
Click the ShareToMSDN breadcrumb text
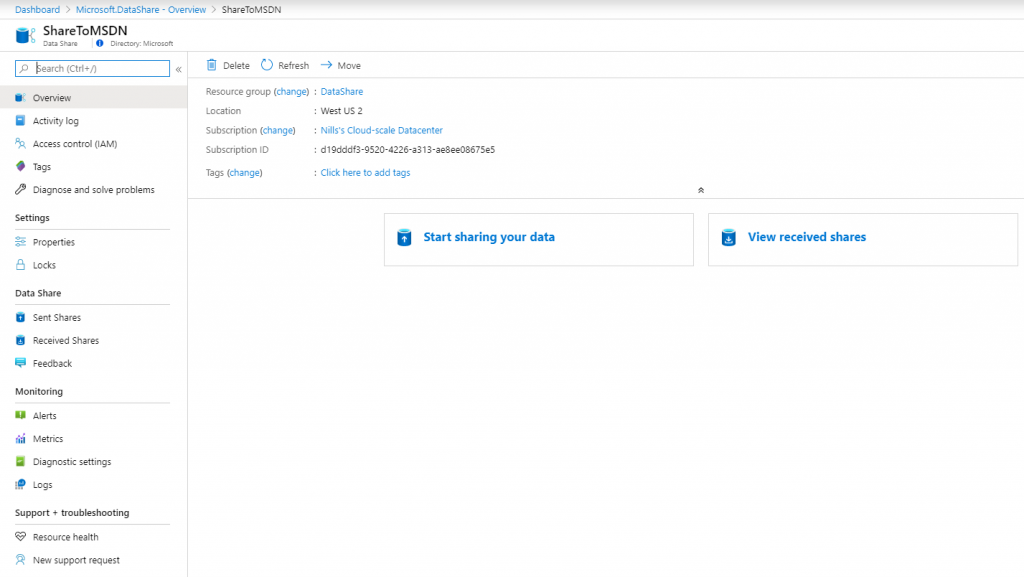point(251,10)
